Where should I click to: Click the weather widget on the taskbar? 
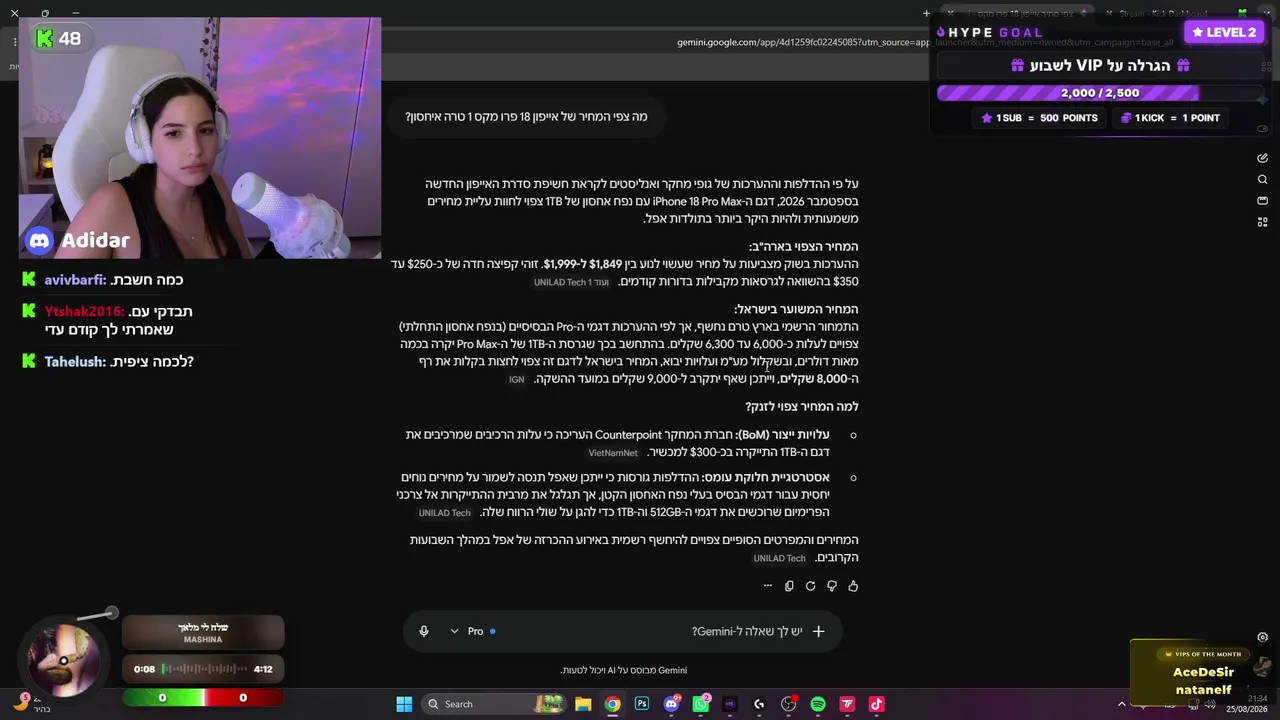[30, 704]
